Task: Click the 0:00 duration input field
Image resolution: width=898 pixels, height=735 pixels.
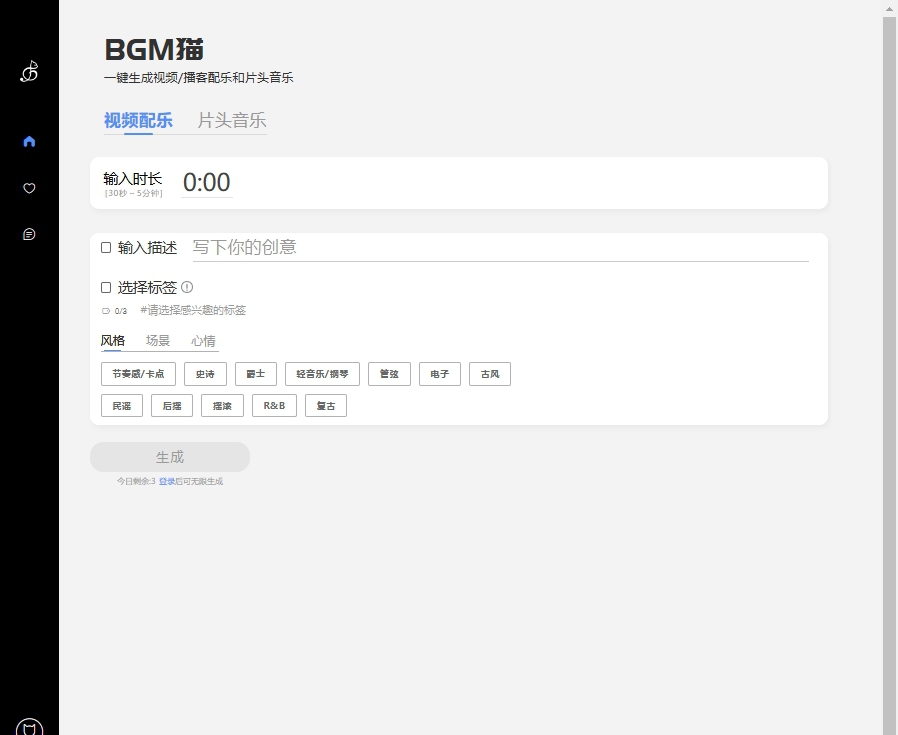Action: [x=207, y=183]
